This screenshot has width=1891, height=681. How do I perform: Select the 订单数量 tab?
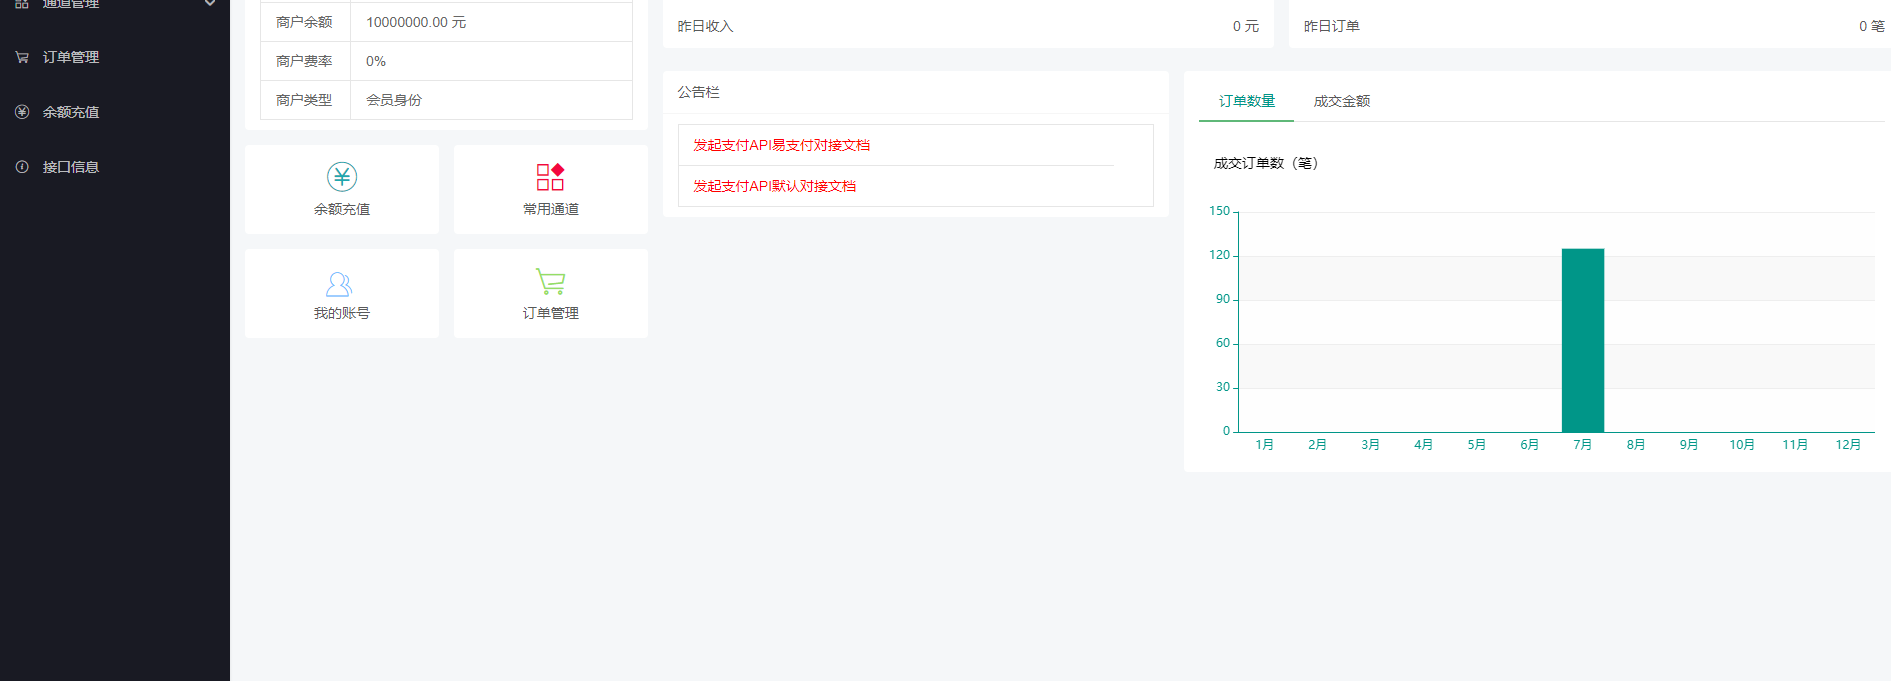[1246, 101]
